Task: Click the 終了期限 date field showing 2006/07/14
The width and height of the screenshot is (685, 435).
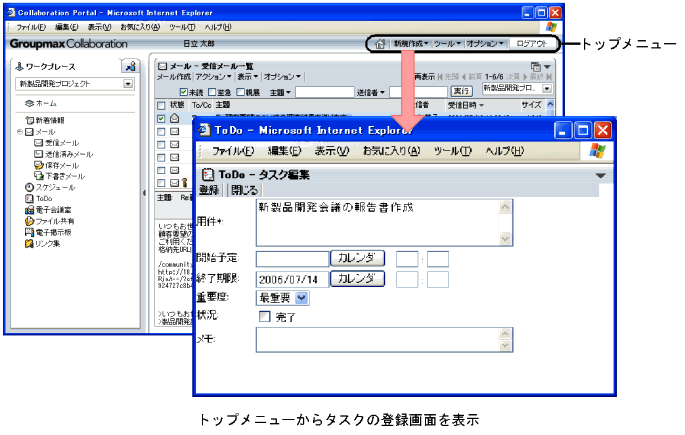Action: [292, 279]
